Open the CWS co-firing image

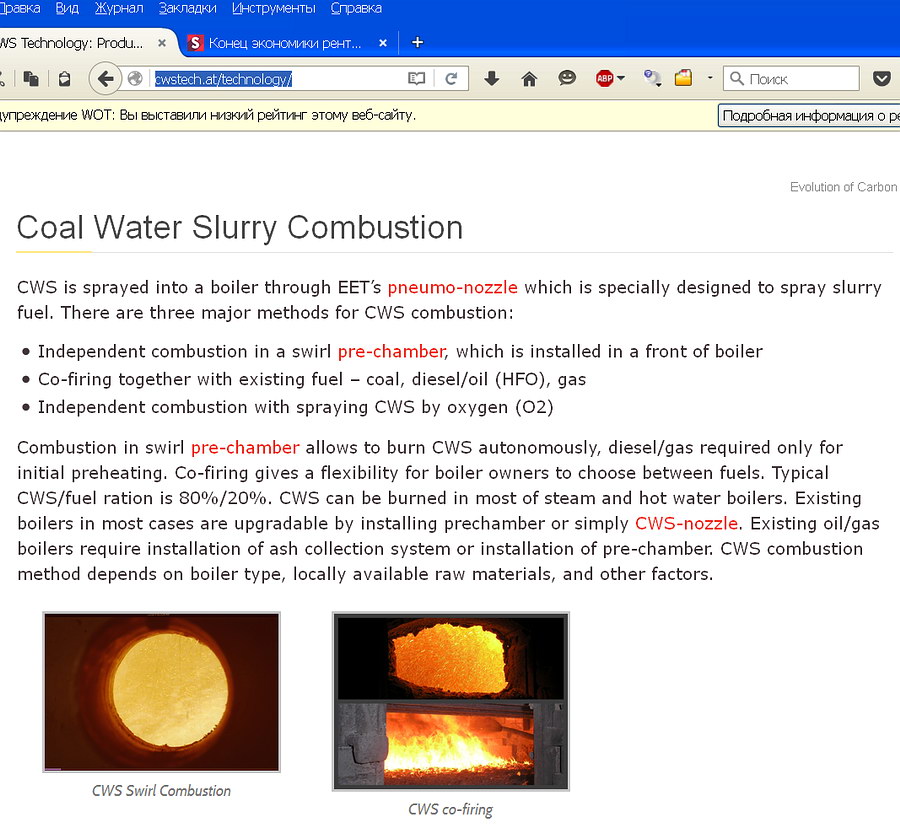click(x=451, y=701)
